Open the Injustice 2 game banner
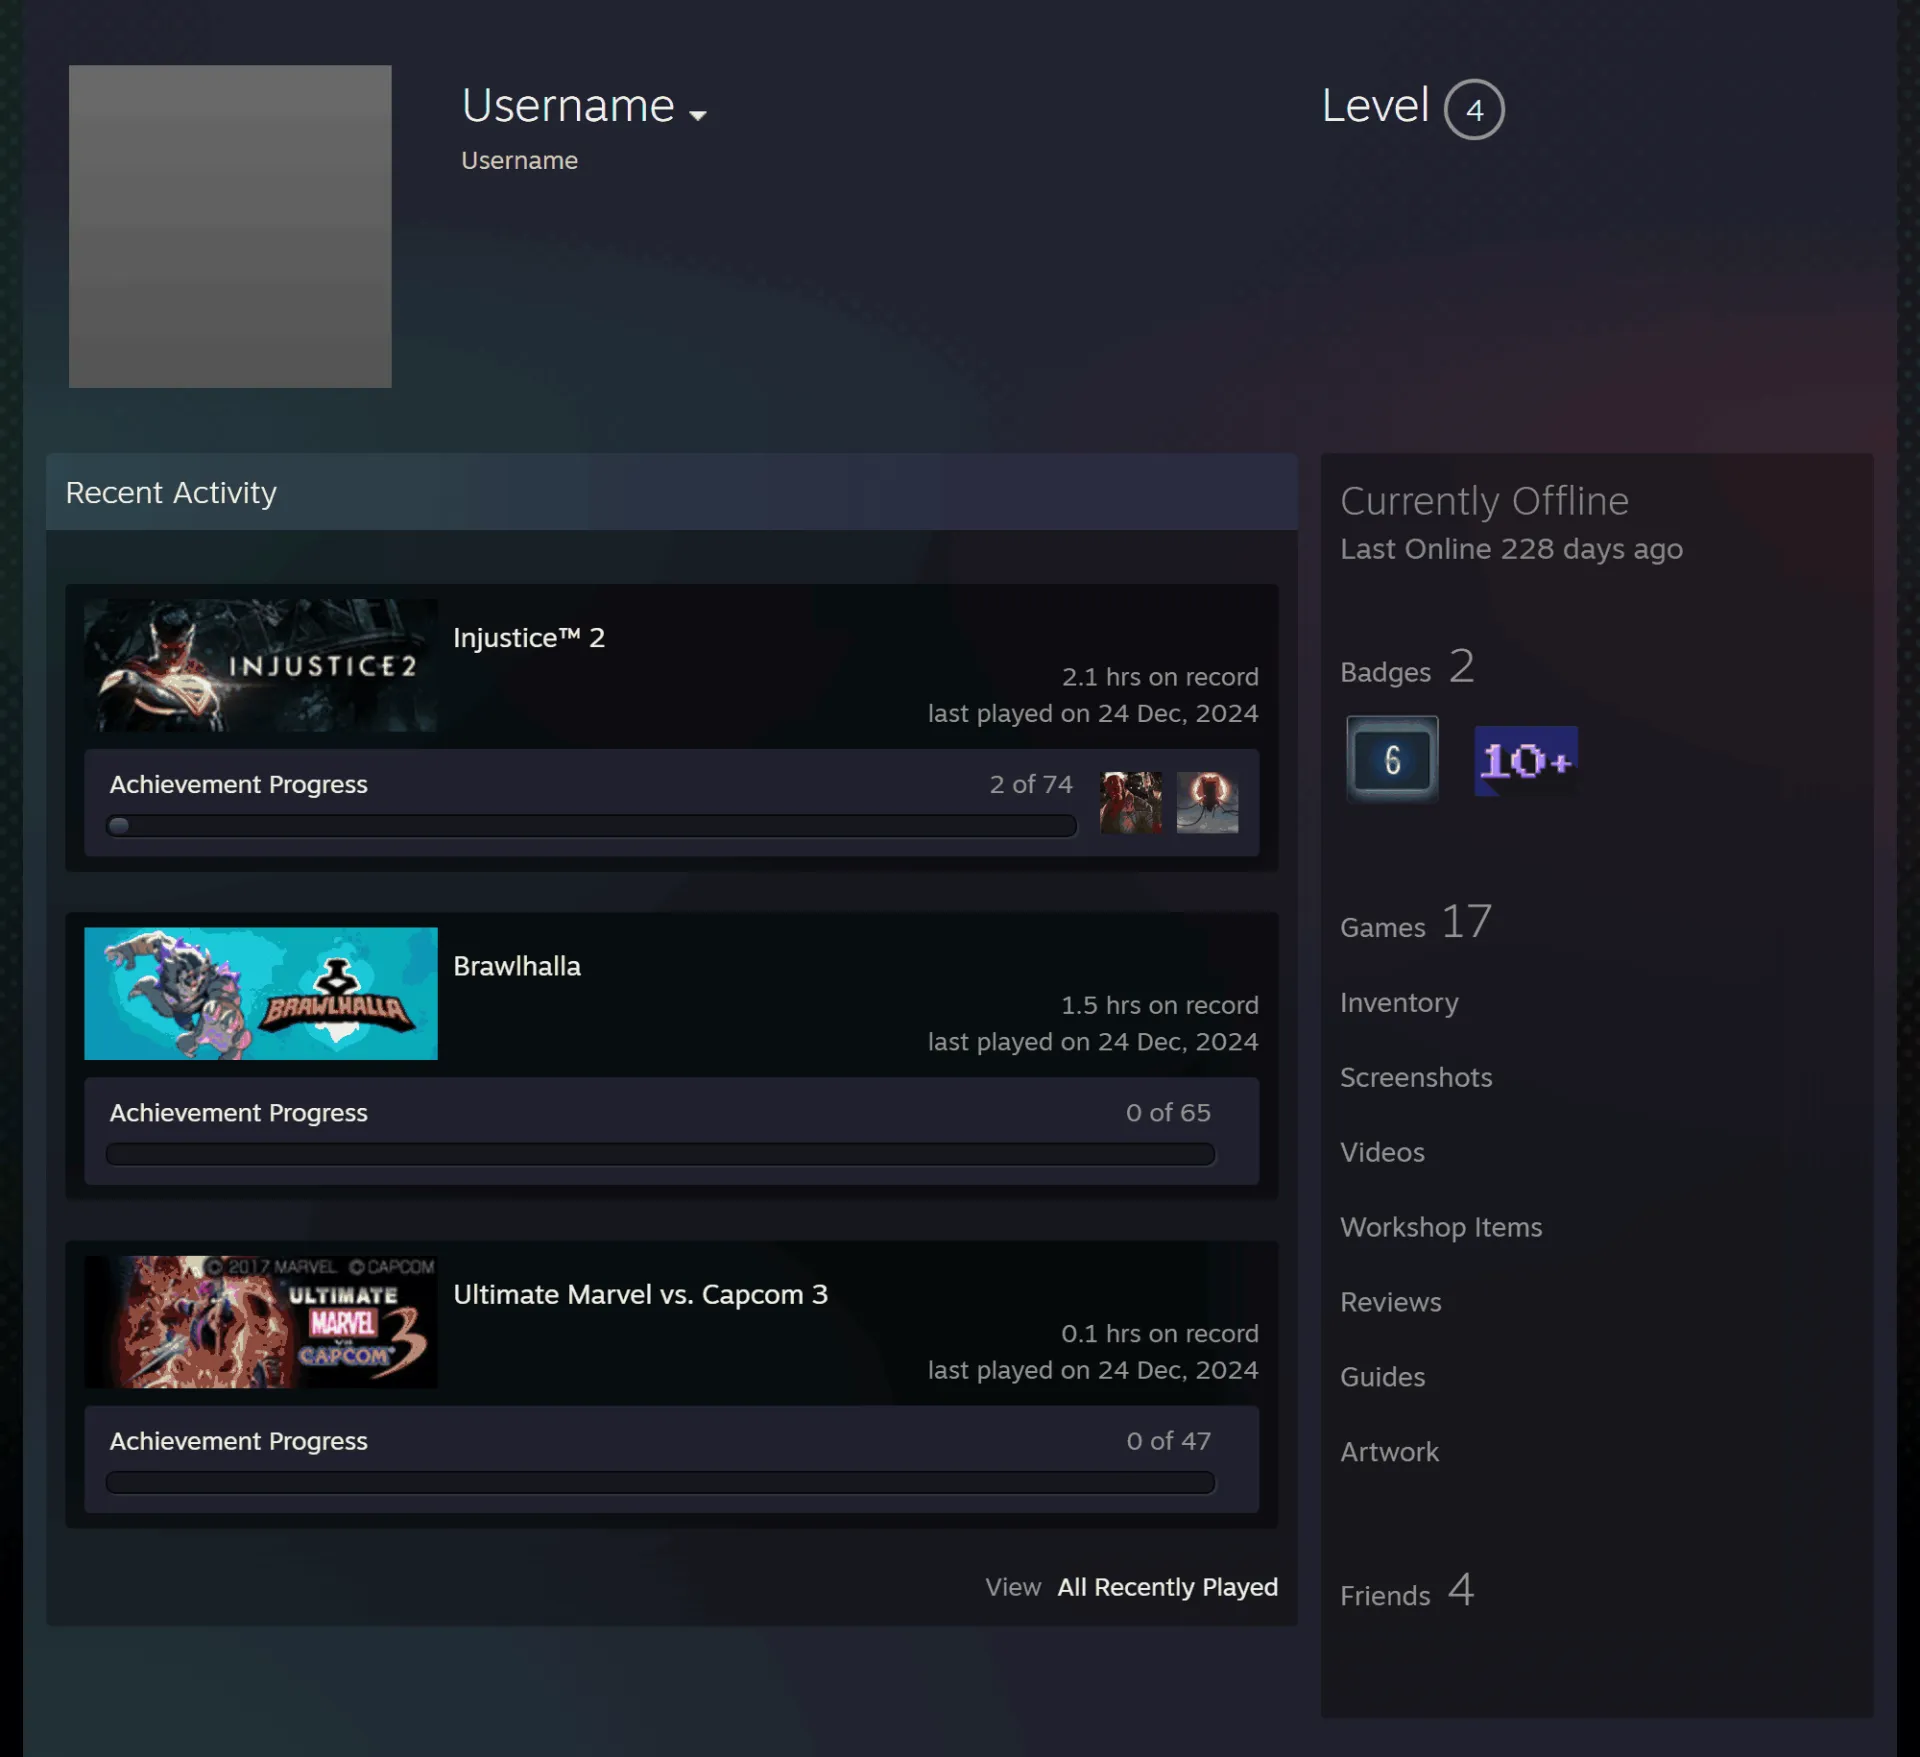Viewport: 1920px width, 1757px height. [261, 665]
